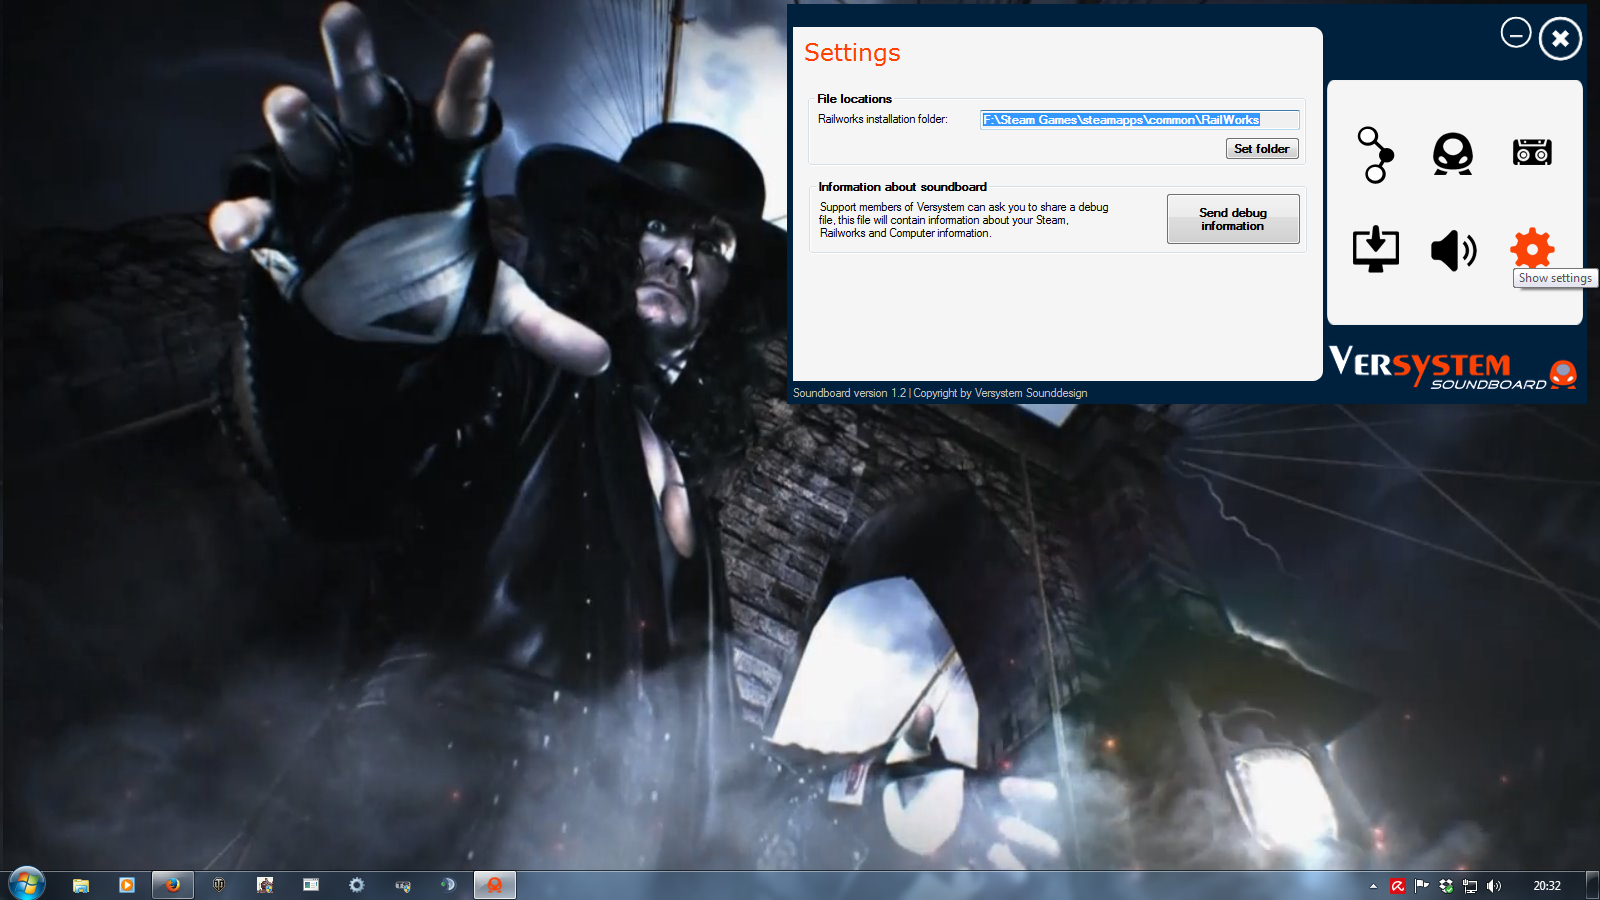
Task: Click the 'Information about soundboard' group label
Action: (902, 187)
